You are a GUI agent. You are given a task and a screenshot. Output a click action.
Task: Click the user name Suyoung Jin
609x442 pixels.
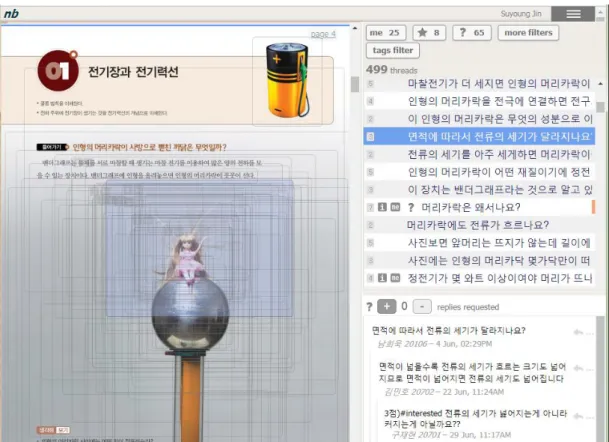[x=521, y=14]
